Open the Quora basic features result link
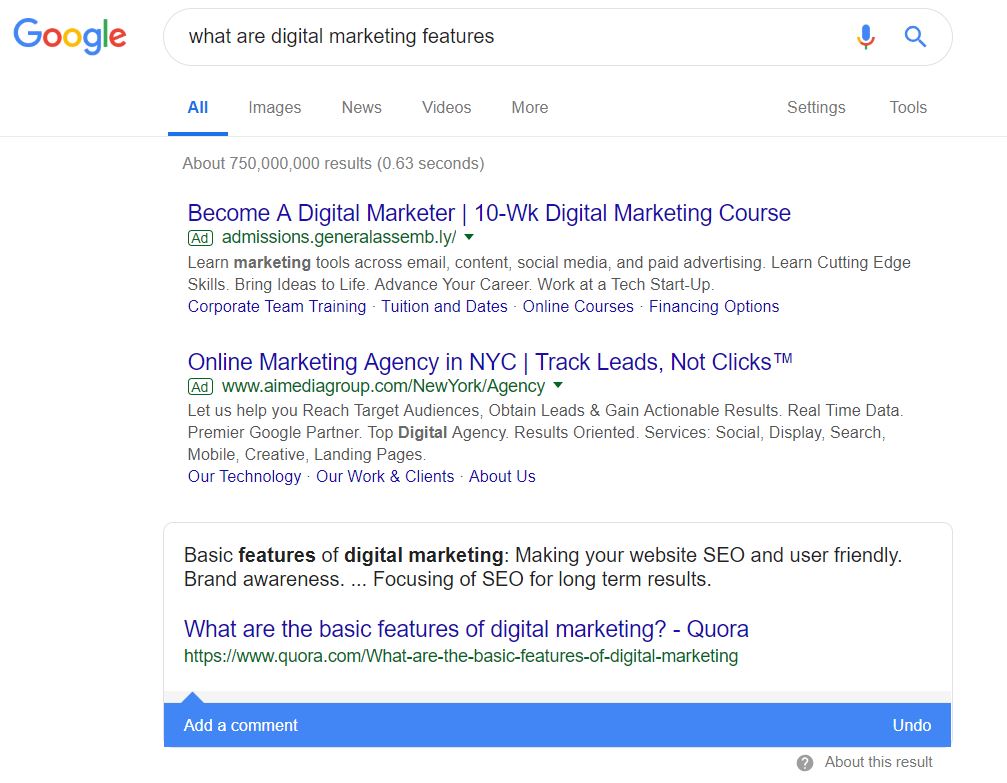 pos(466,629)
